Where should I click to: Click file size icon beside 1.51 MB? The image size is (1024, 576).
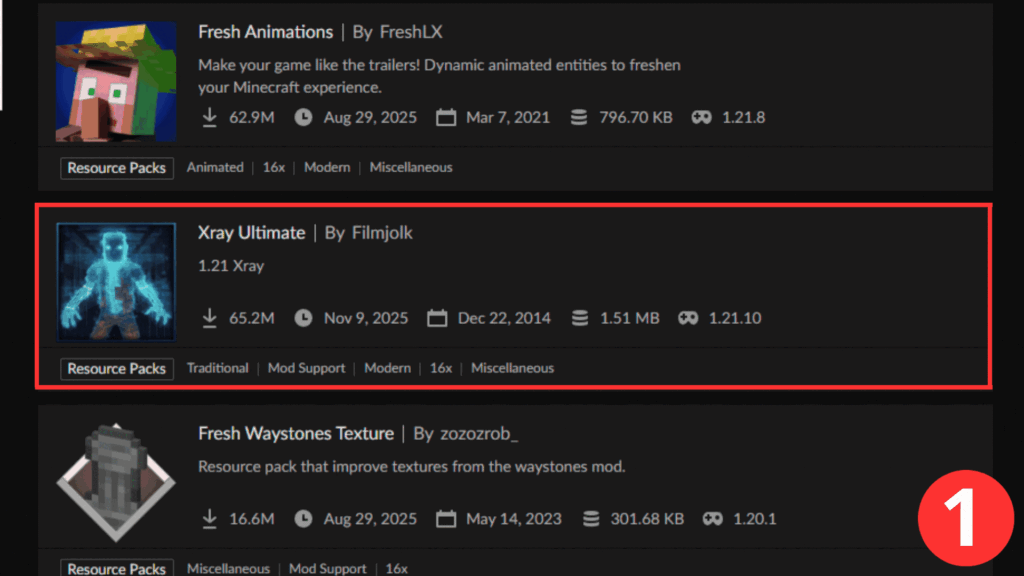click(x=579, y=318)
